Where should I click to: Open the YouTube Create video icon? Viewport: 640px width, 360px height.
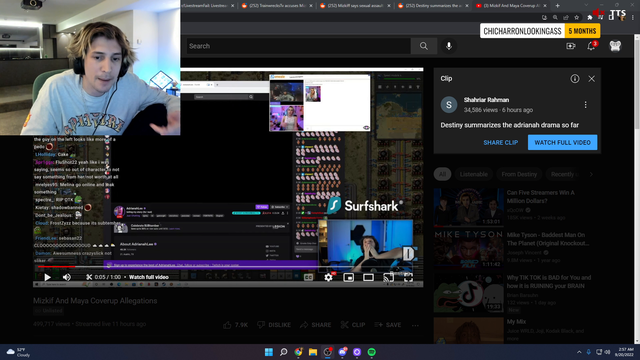click(571, 46)
